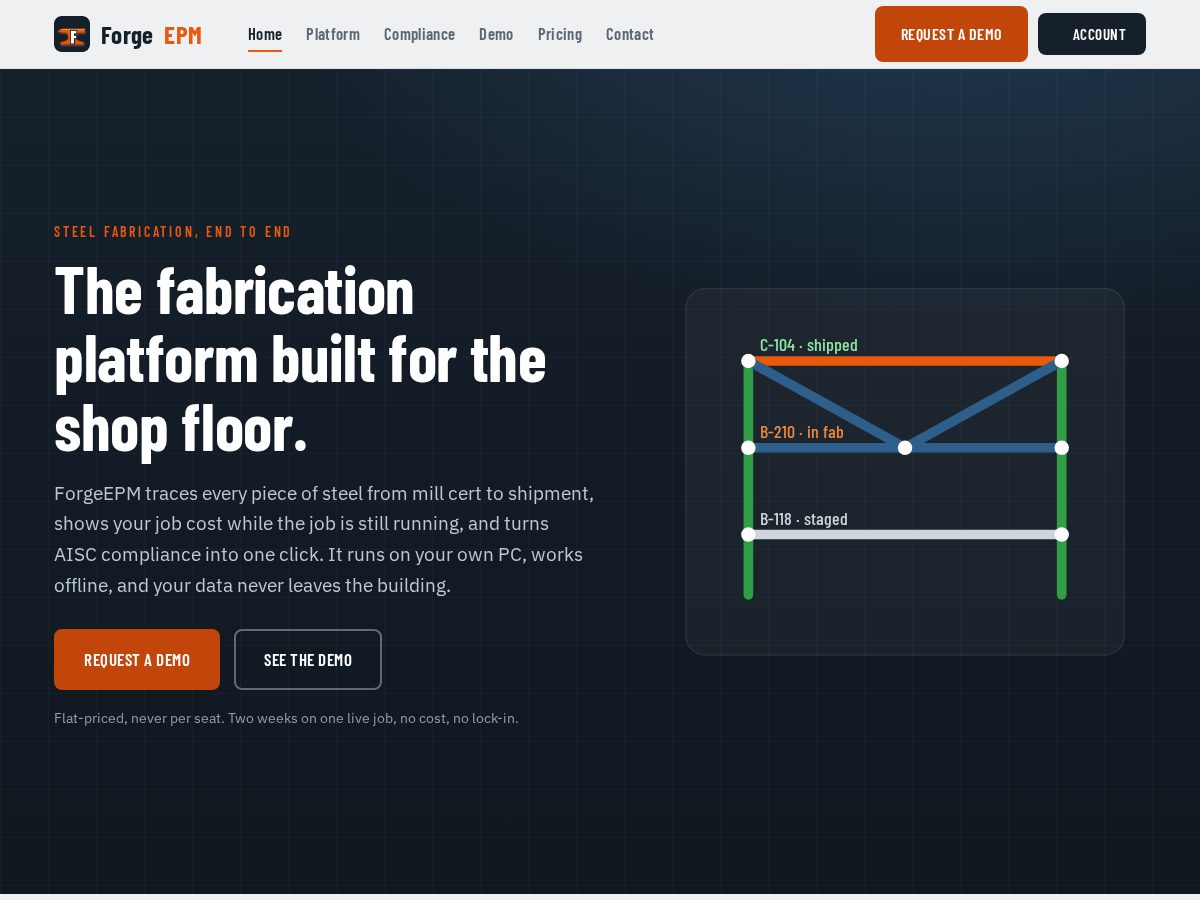
Task: Click the 'B-210 · in fab' label
Action: (802, 432)
